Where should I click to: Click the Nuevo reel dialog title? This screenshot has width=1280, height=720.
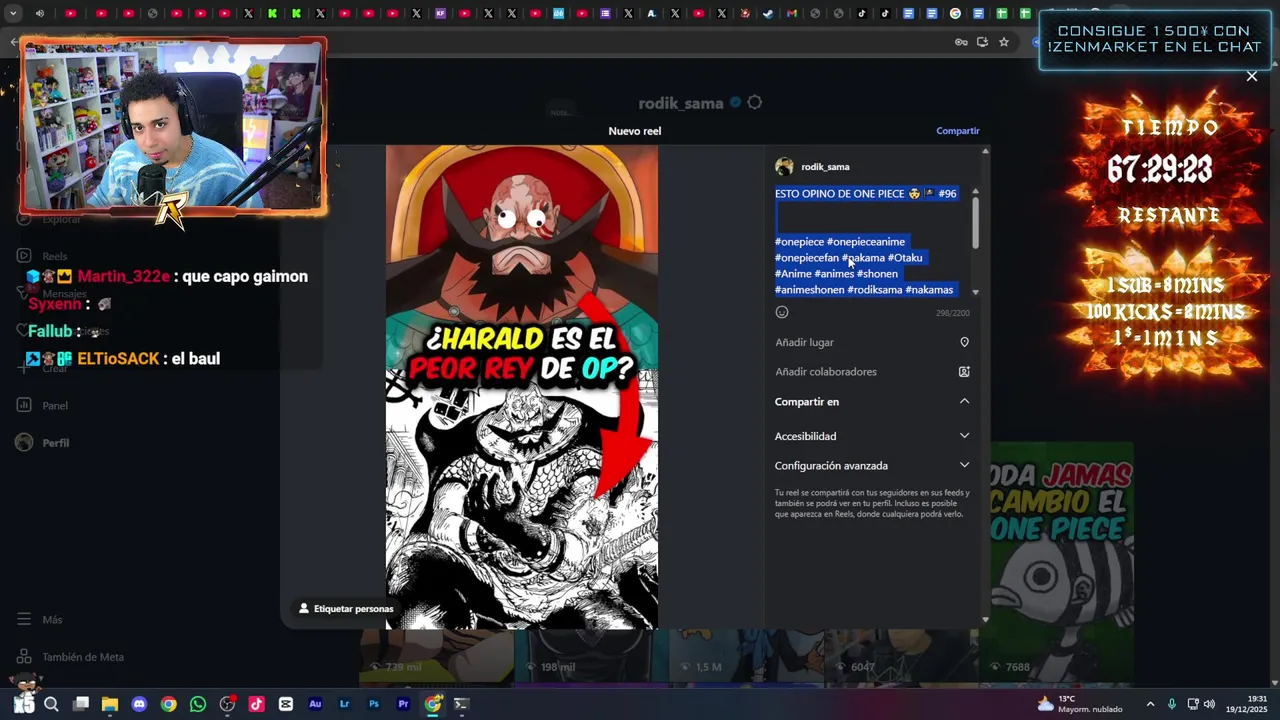(634, 131)
